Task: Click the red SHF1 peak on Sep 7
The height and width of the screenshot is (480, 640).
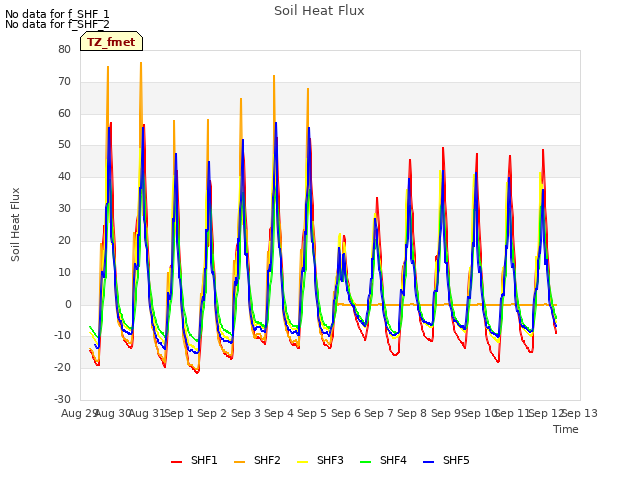Action: [x=377, y=198]
